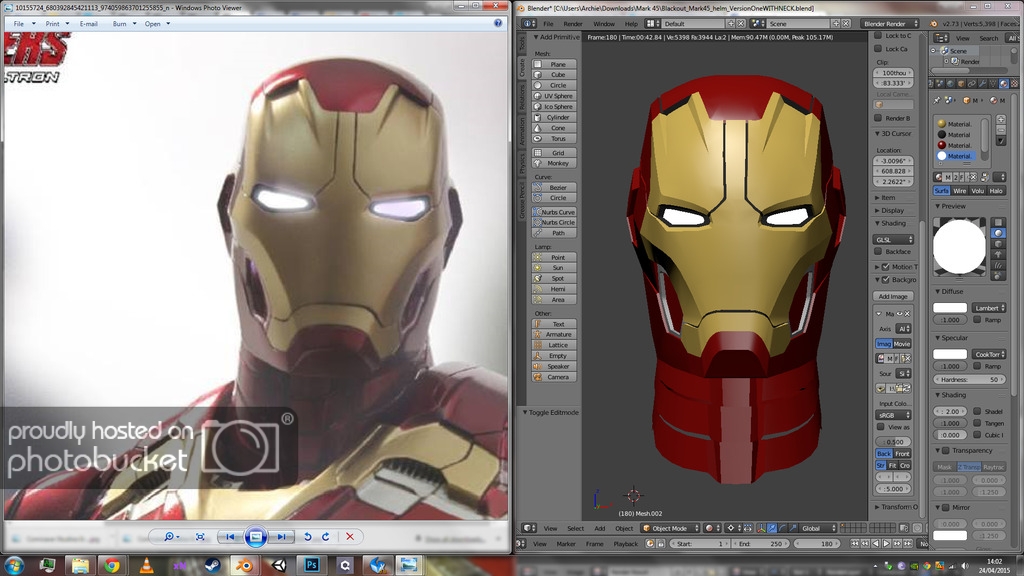
Task: Add a Point lamp
Action: point(554,257)
